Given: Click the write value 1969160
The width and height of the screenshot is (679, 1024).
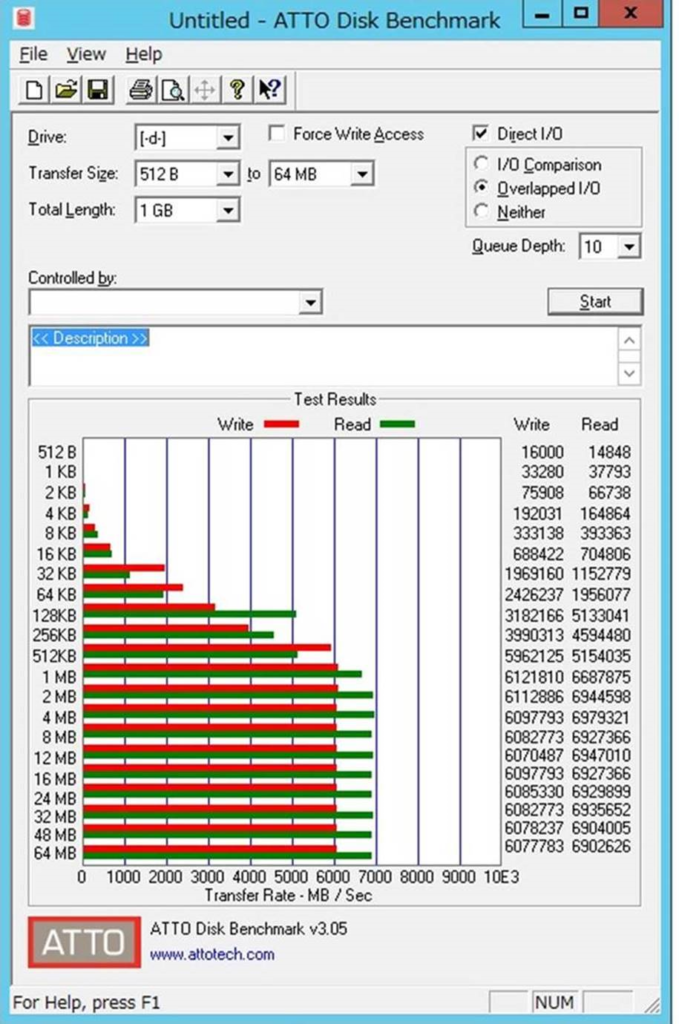Looking at the screenshot, I should 533,574.
